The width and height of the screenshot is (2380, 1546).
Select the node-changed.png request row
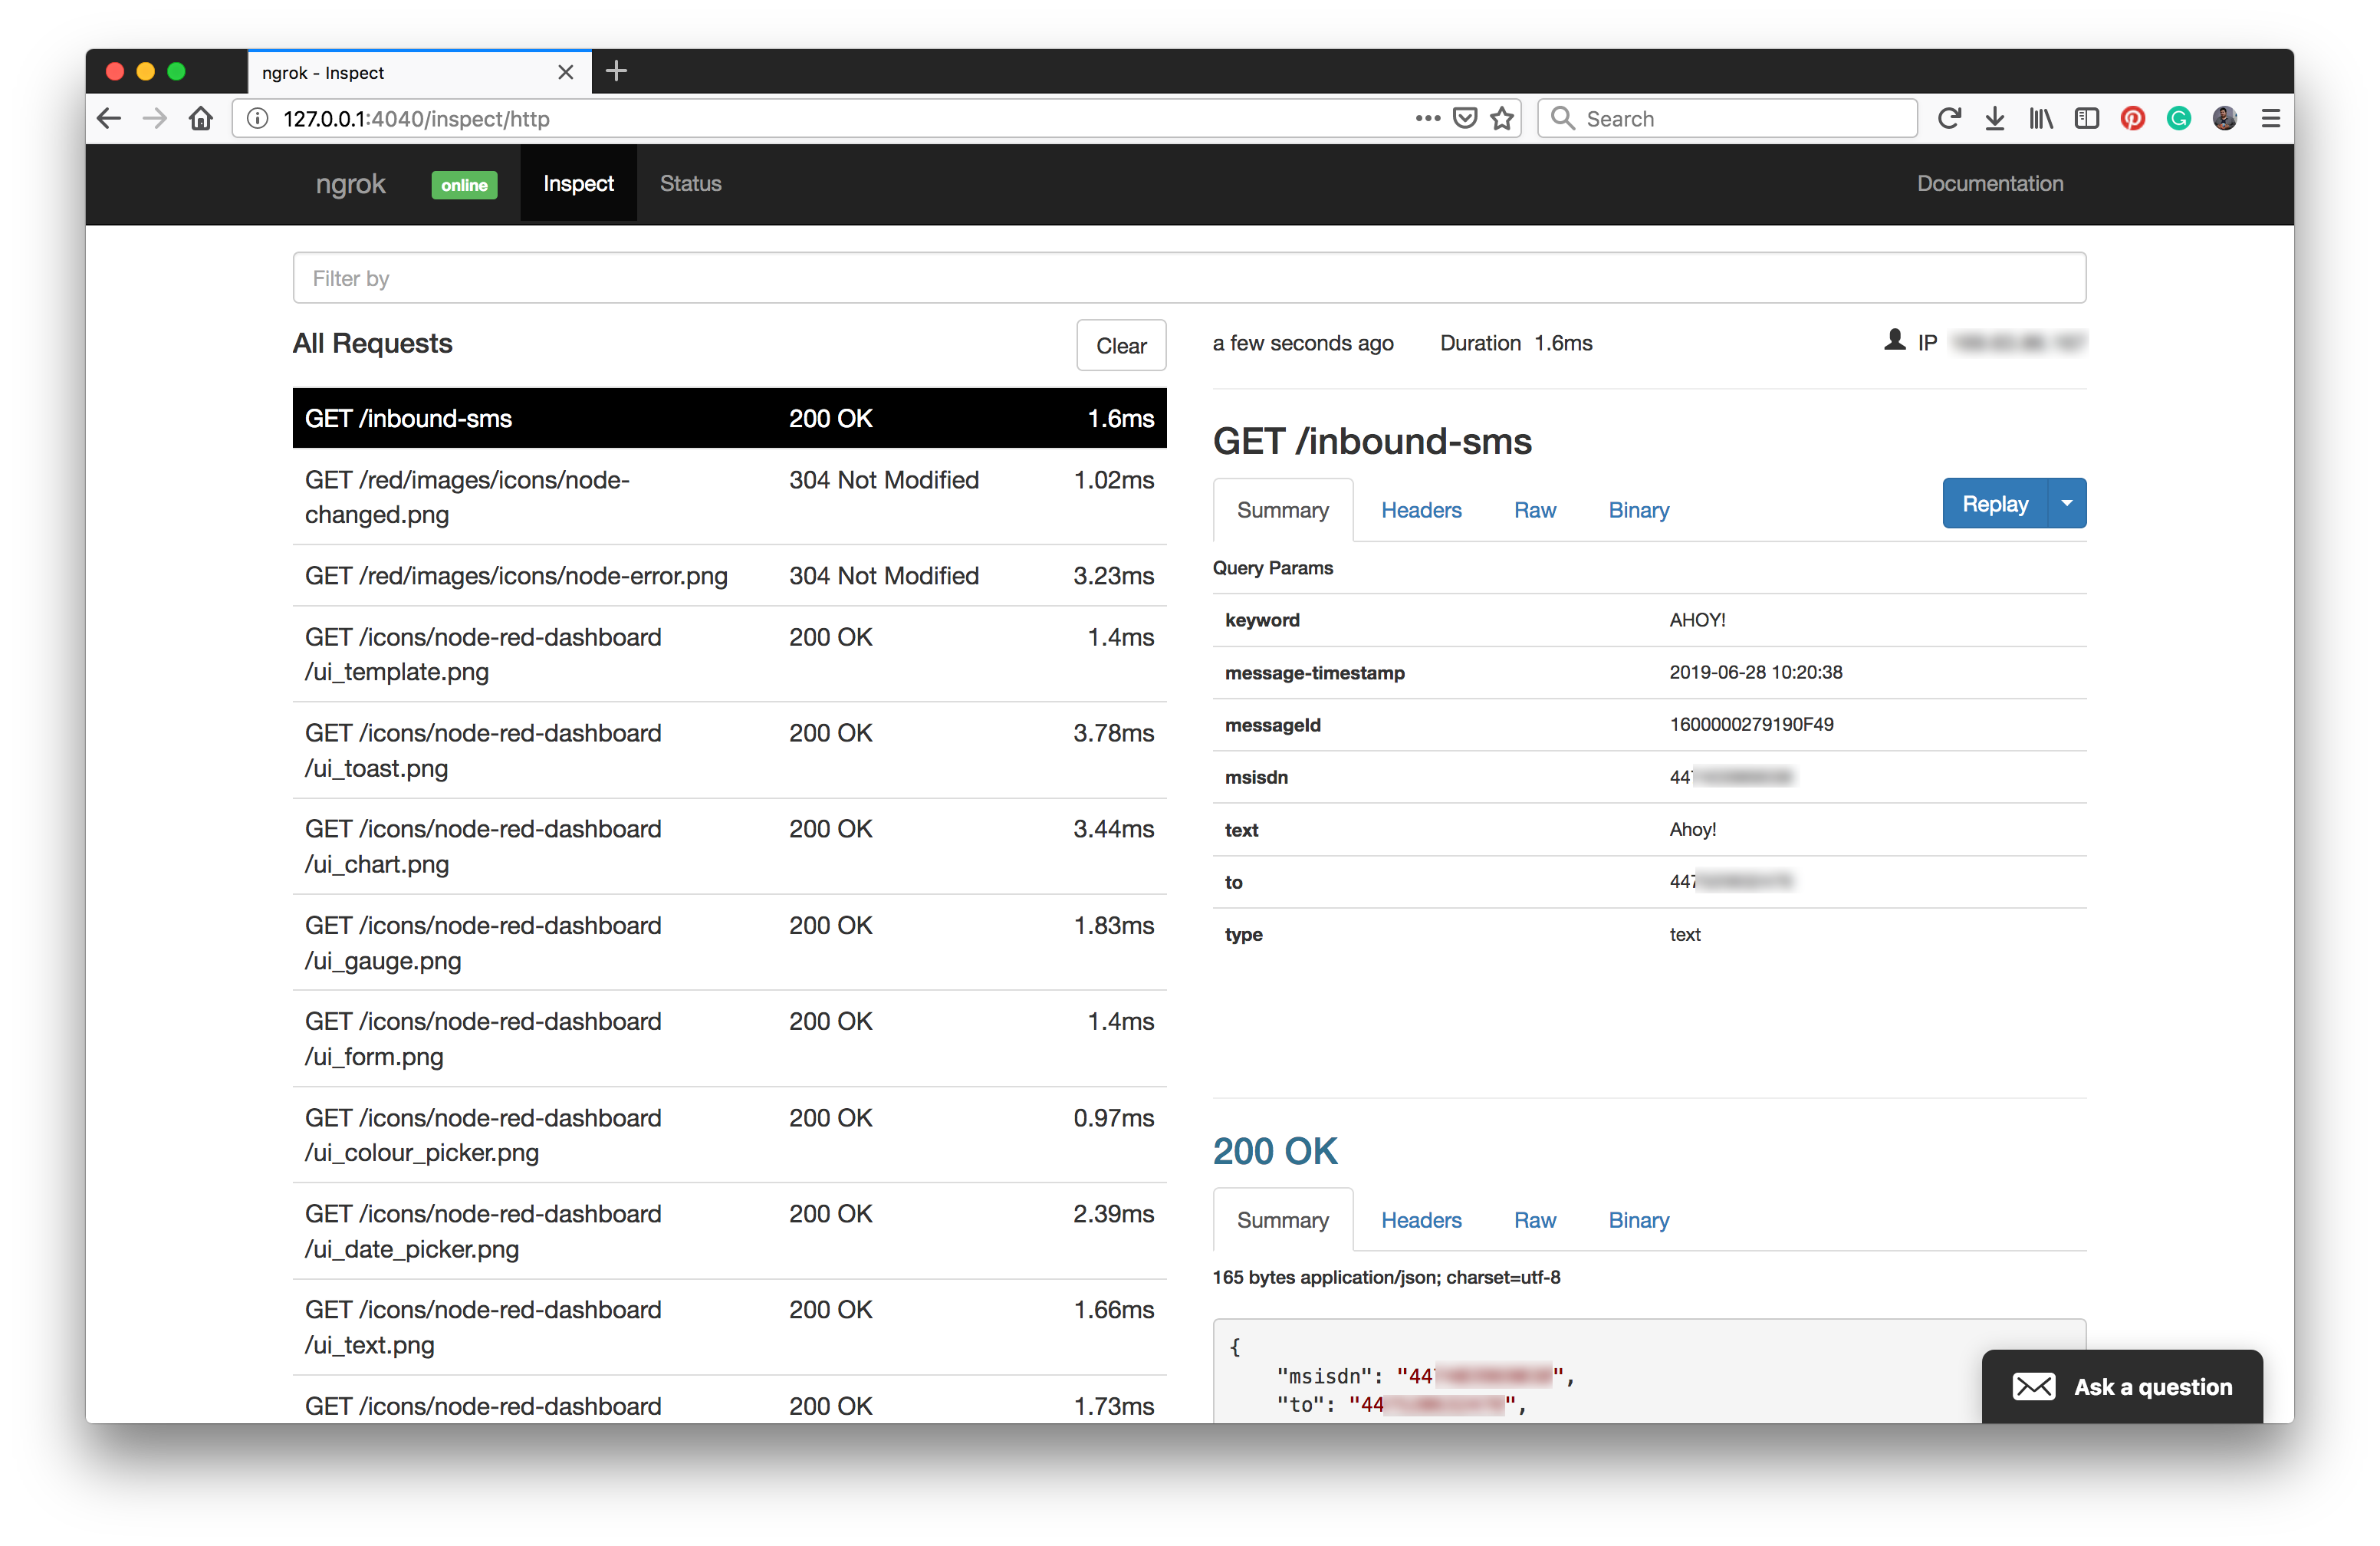tap(729, 497)
